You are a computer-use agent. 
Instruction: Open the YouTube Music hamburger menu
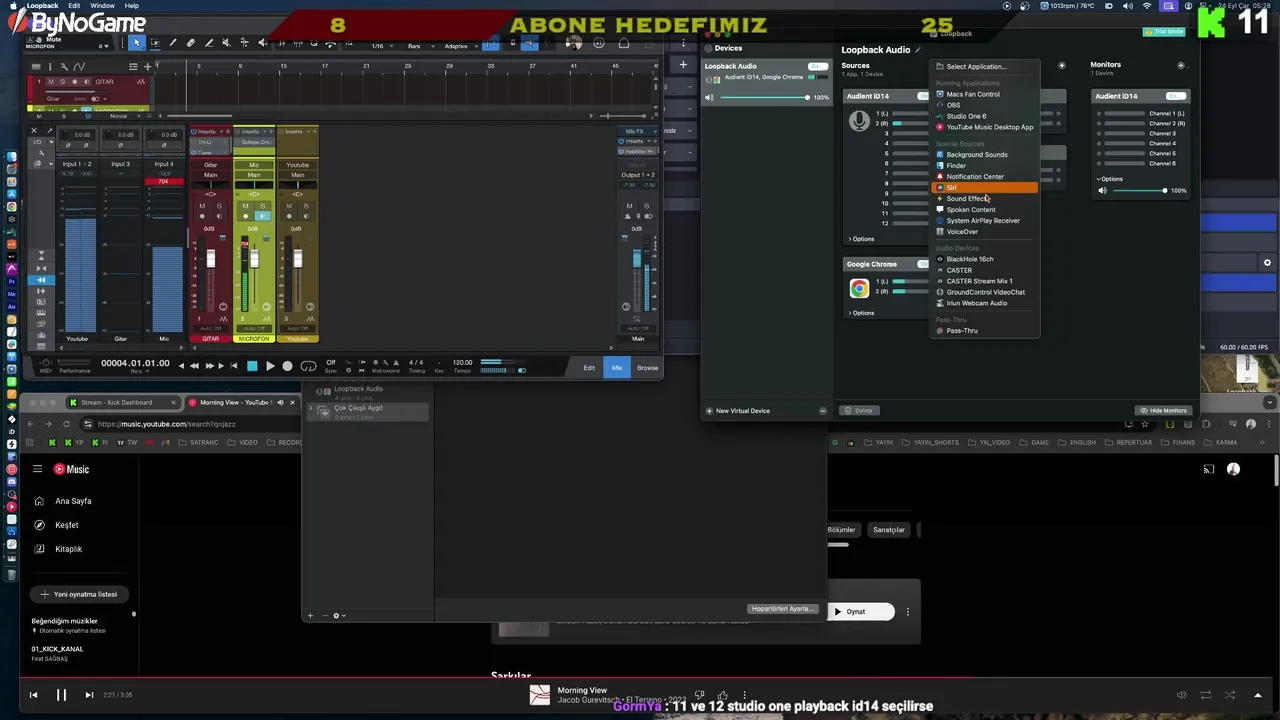point(37,469)
